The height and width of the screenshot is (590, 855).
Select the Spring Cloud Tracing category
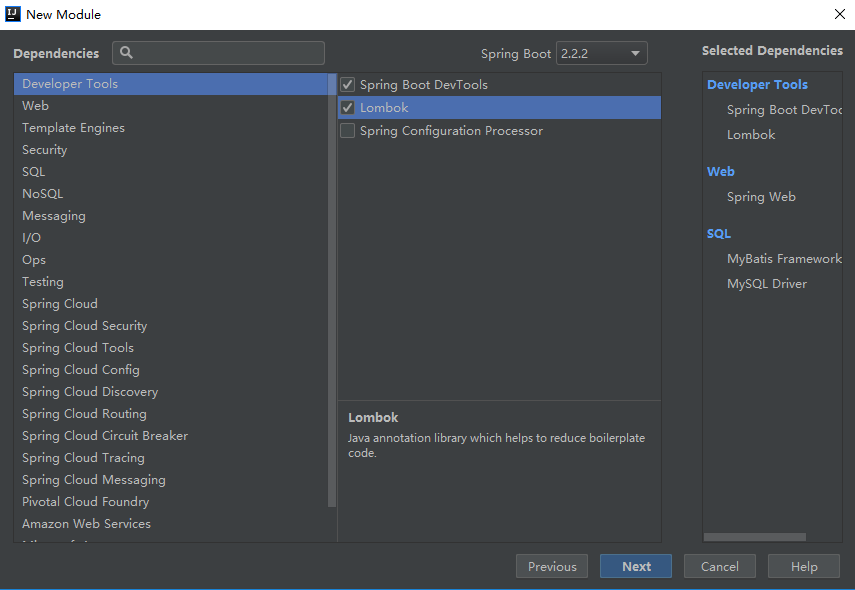(x=171, y=457)
